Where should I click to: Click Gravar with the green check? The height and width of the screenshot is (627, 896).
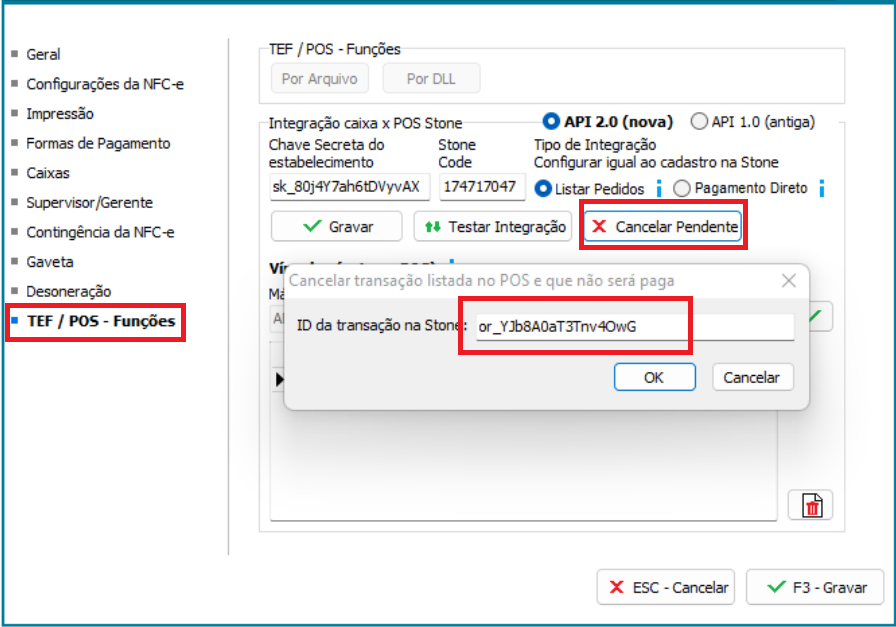(336, 227)
